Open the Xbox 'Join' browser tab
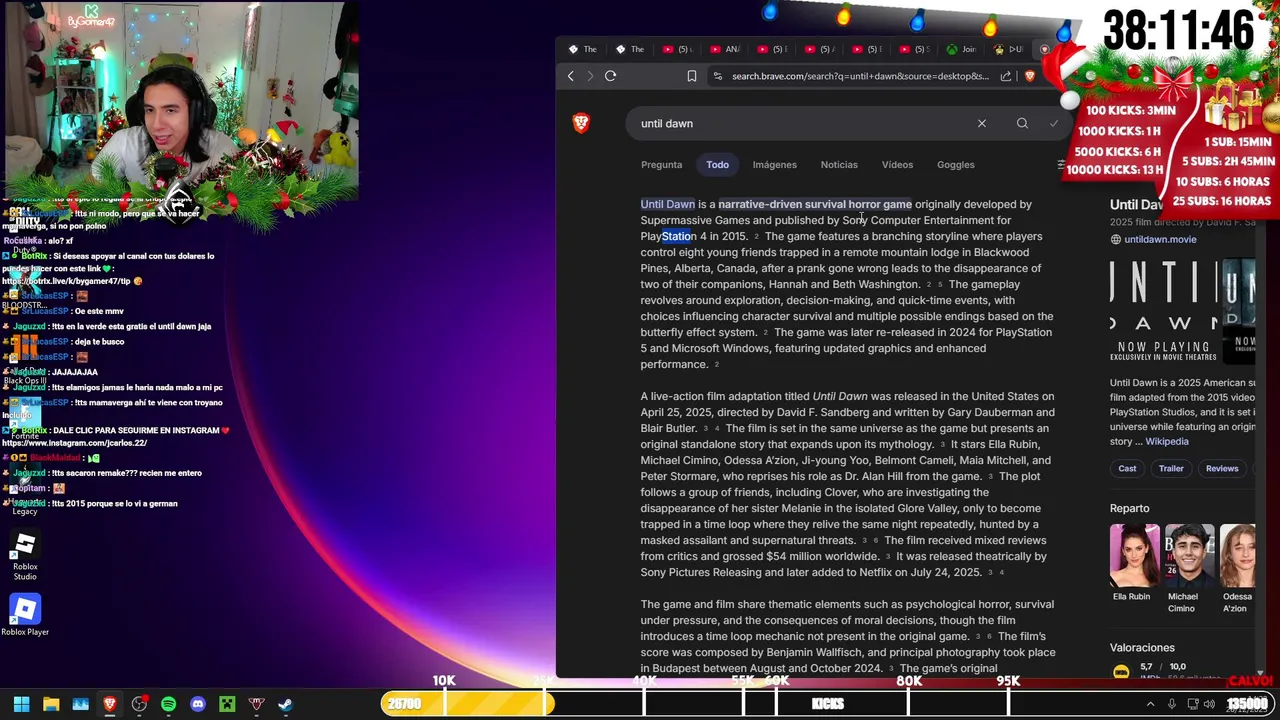 (x=961, y=49)
